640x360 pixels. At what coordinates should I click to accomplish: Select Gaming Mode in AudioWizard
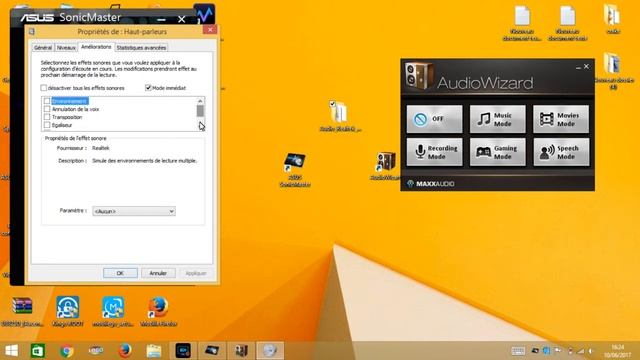click(x=498, y=152)
